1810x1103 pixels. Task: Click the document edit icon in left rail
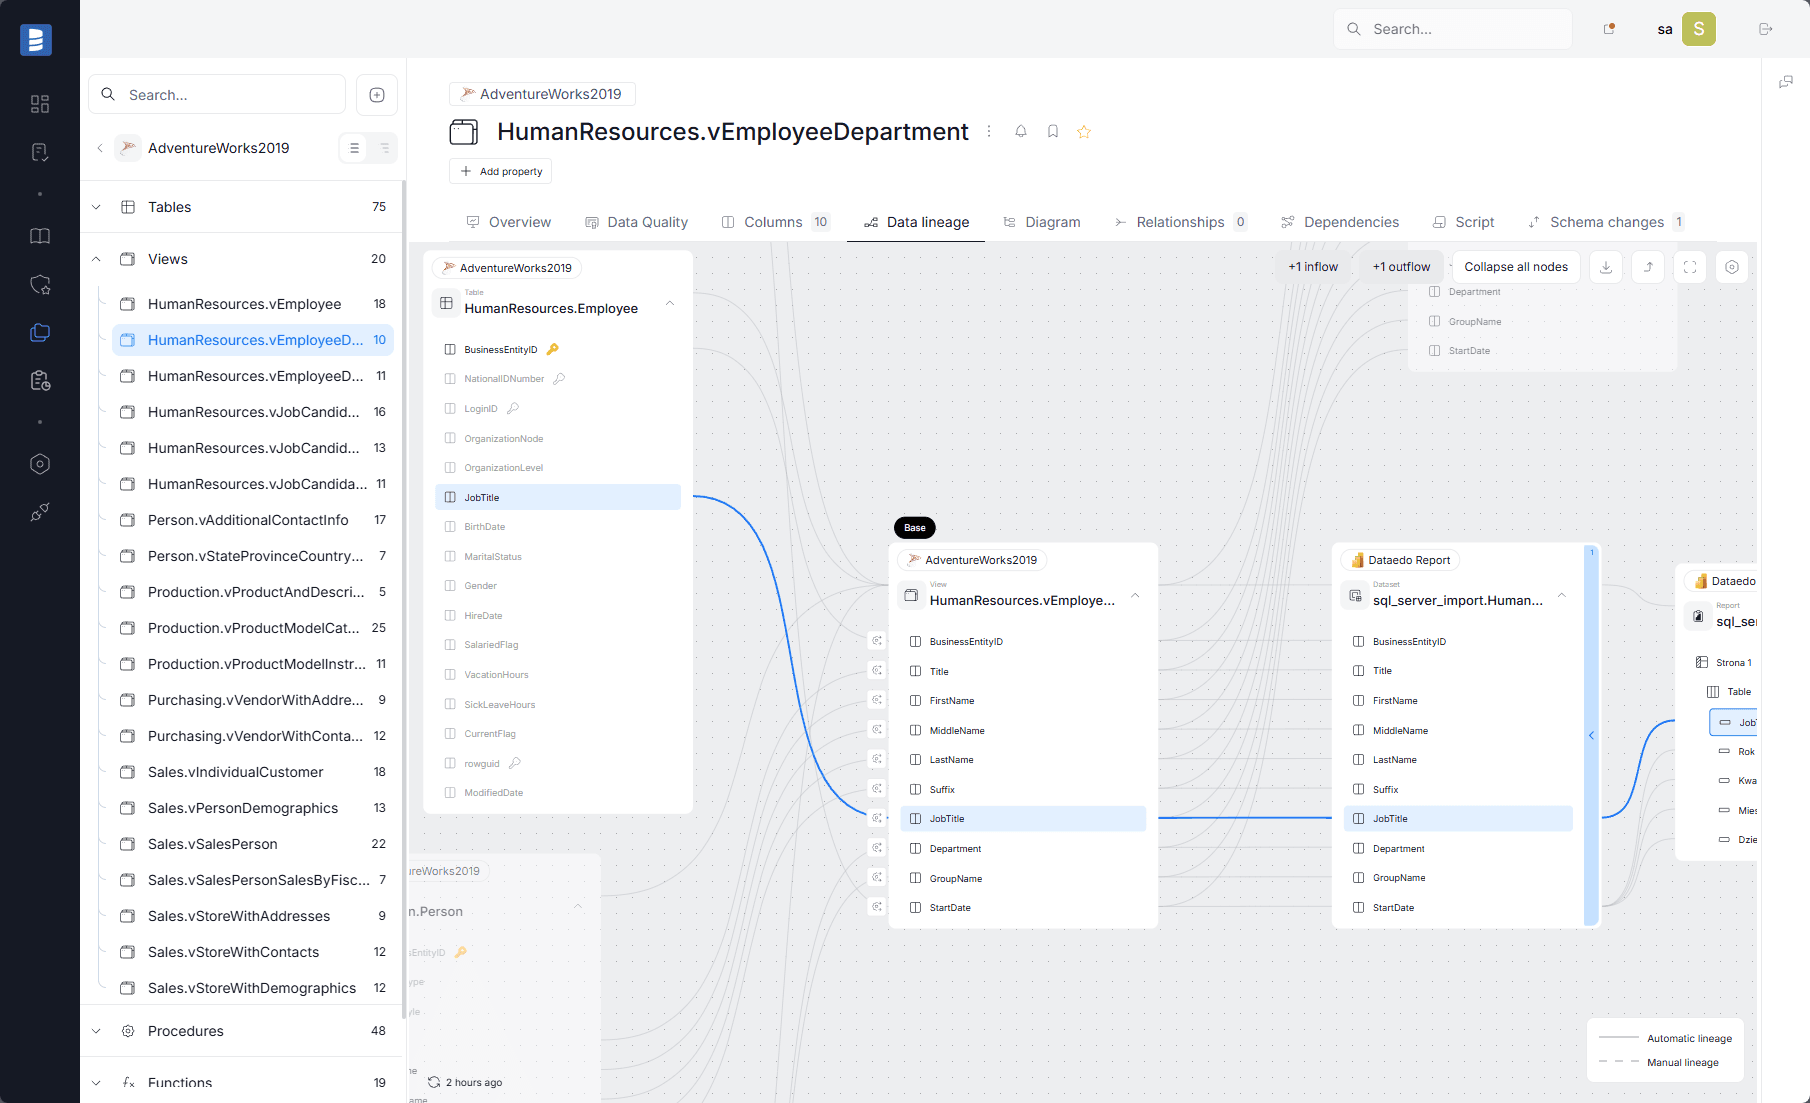40,152
